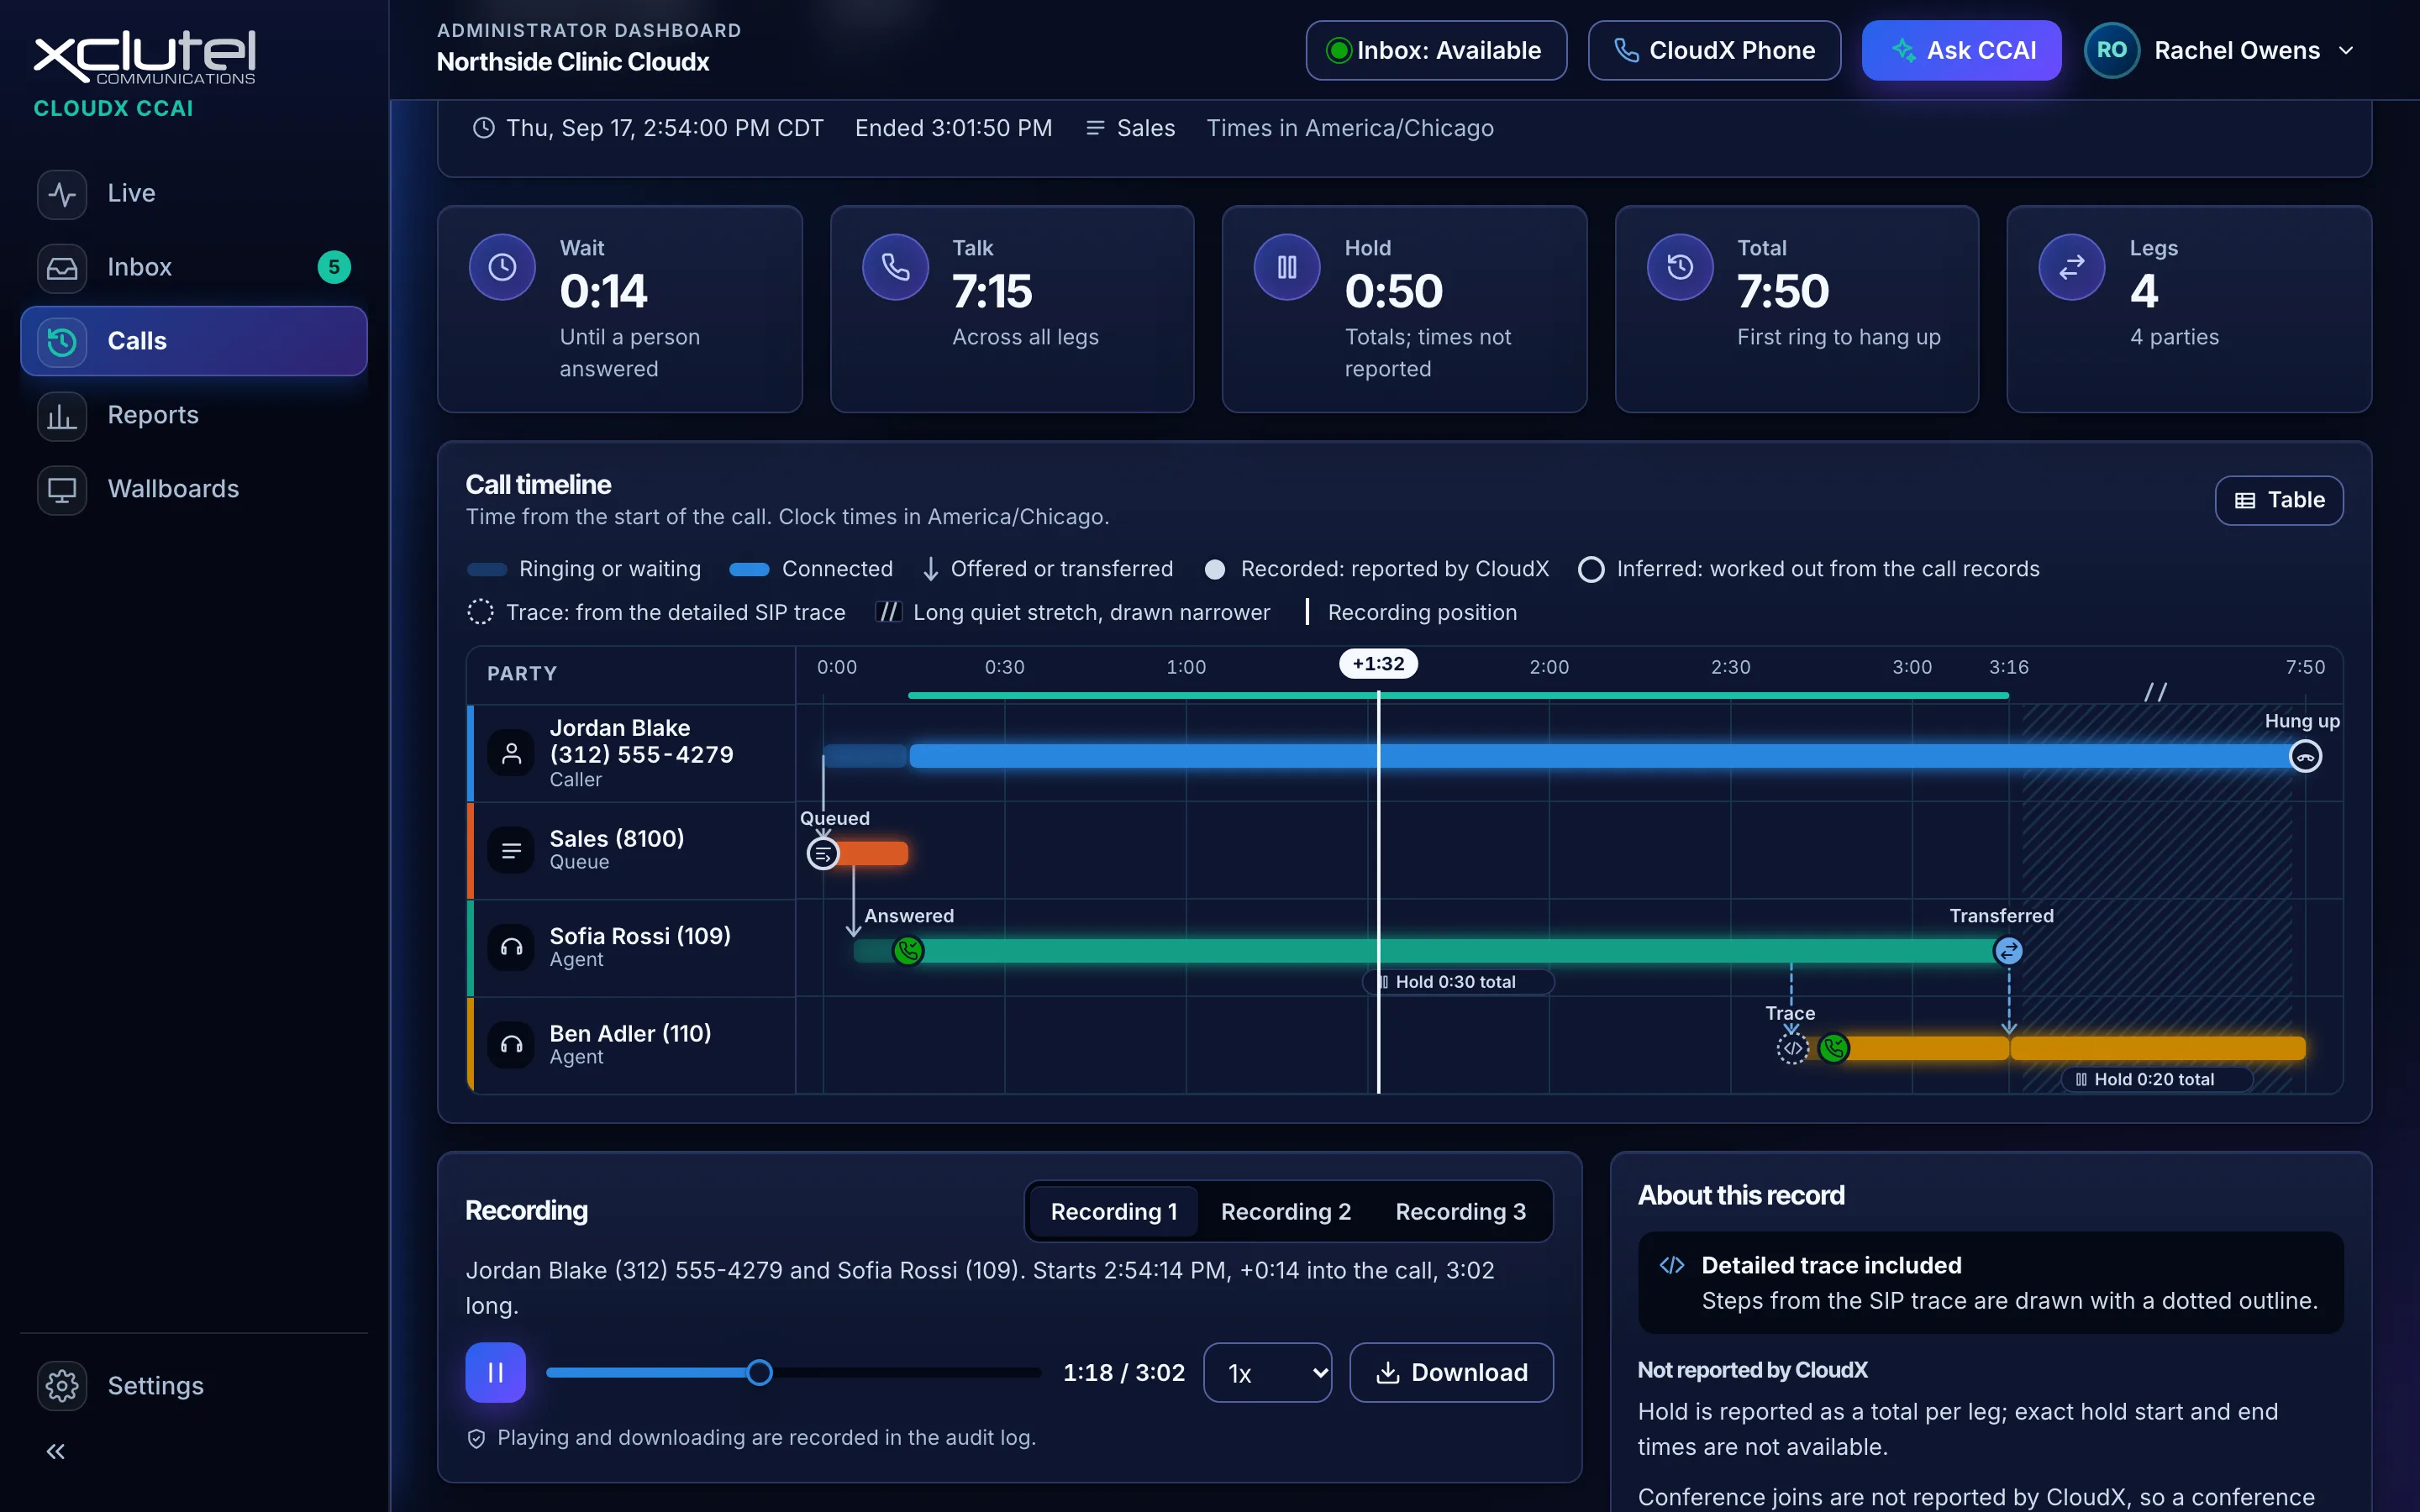Open the Settings gear icon

(62, 1385)
